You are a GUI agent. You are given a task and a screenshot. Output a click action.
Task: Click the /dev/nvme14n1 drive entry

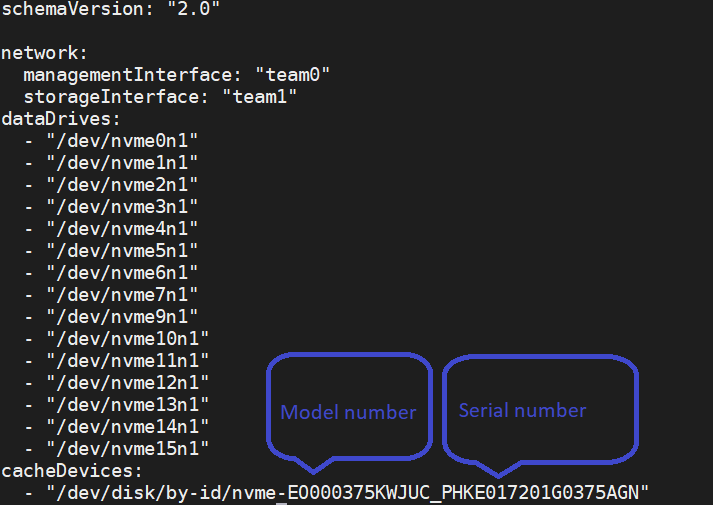[127, 426]
